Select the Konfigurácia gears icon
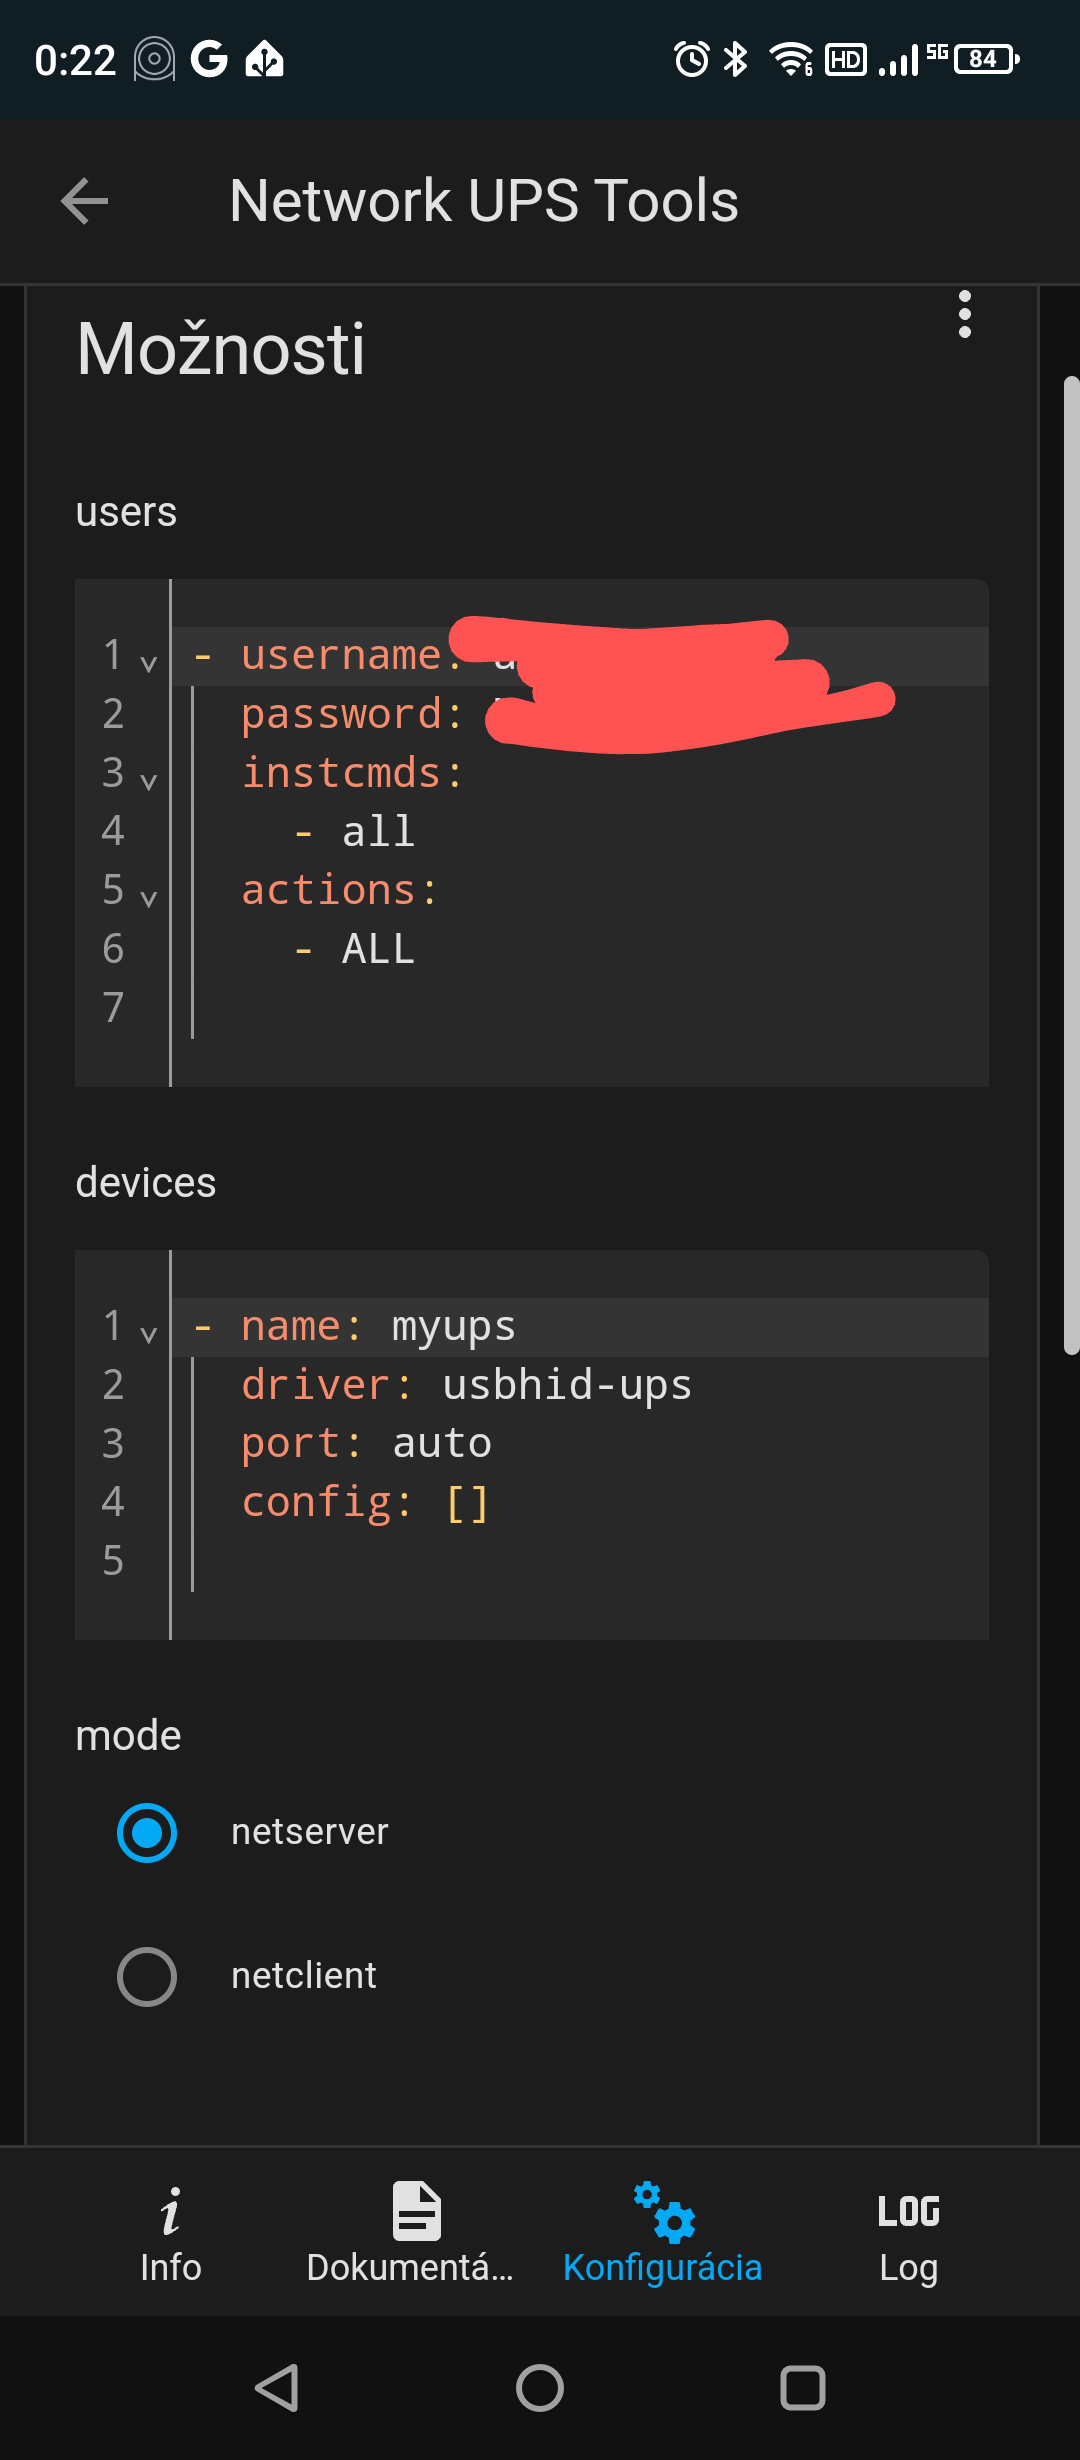The height and width of the screenshot is (2460, 1080). point(662,2212)
